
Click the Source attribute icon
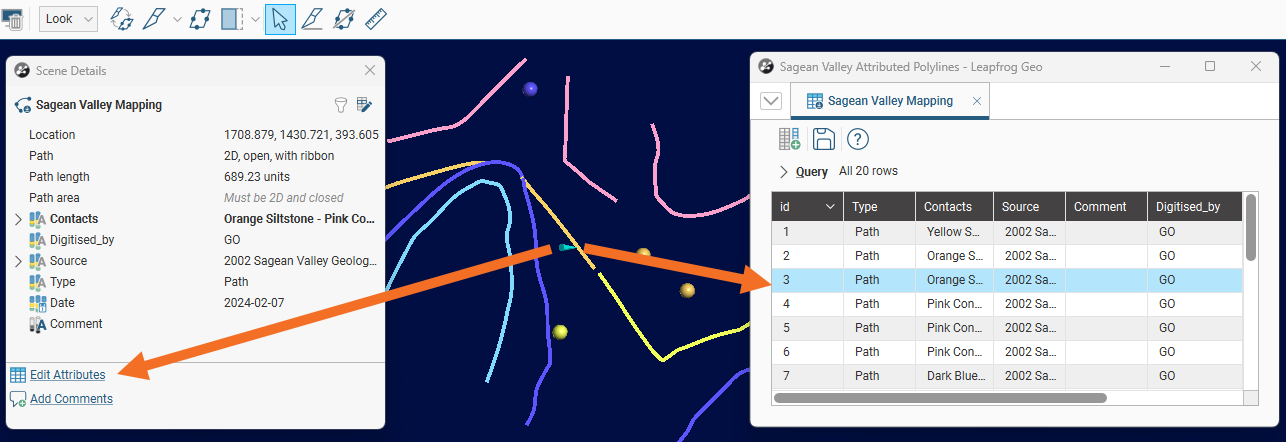[38, 261]
